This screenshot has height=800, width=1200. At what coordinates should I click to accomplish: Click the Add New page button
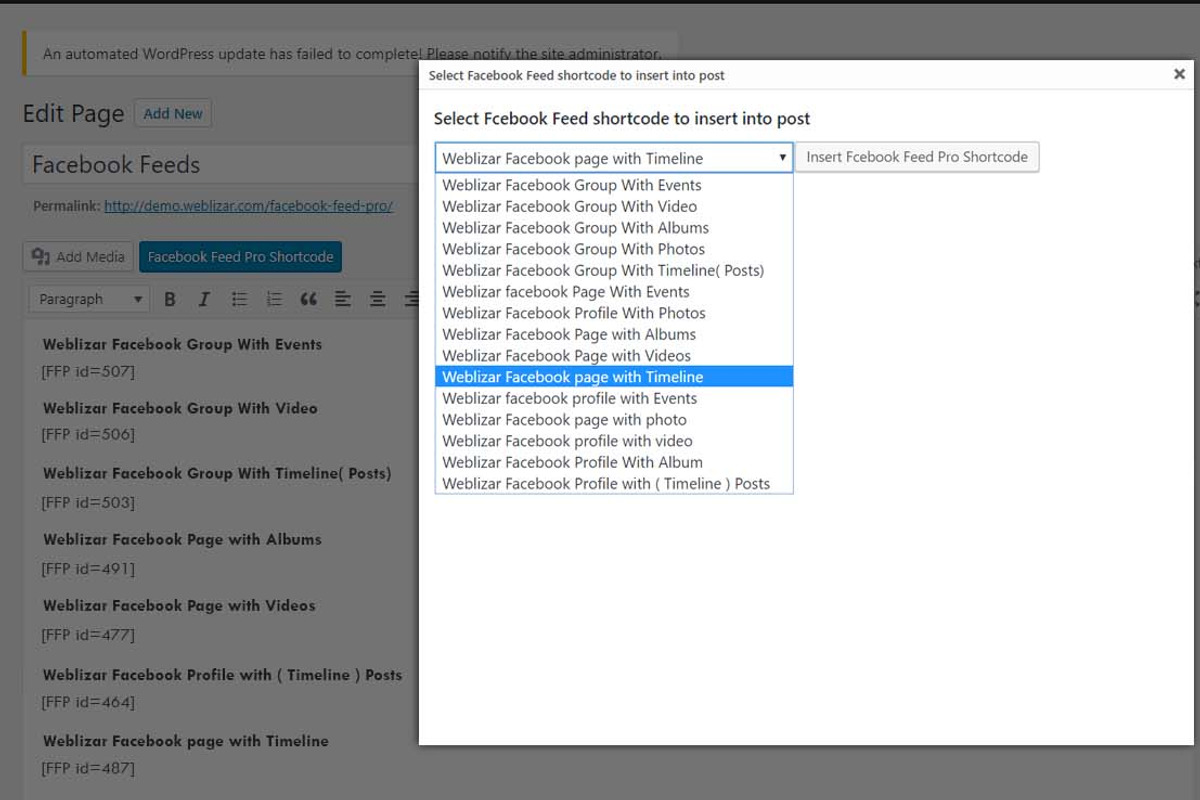(173, 114)
